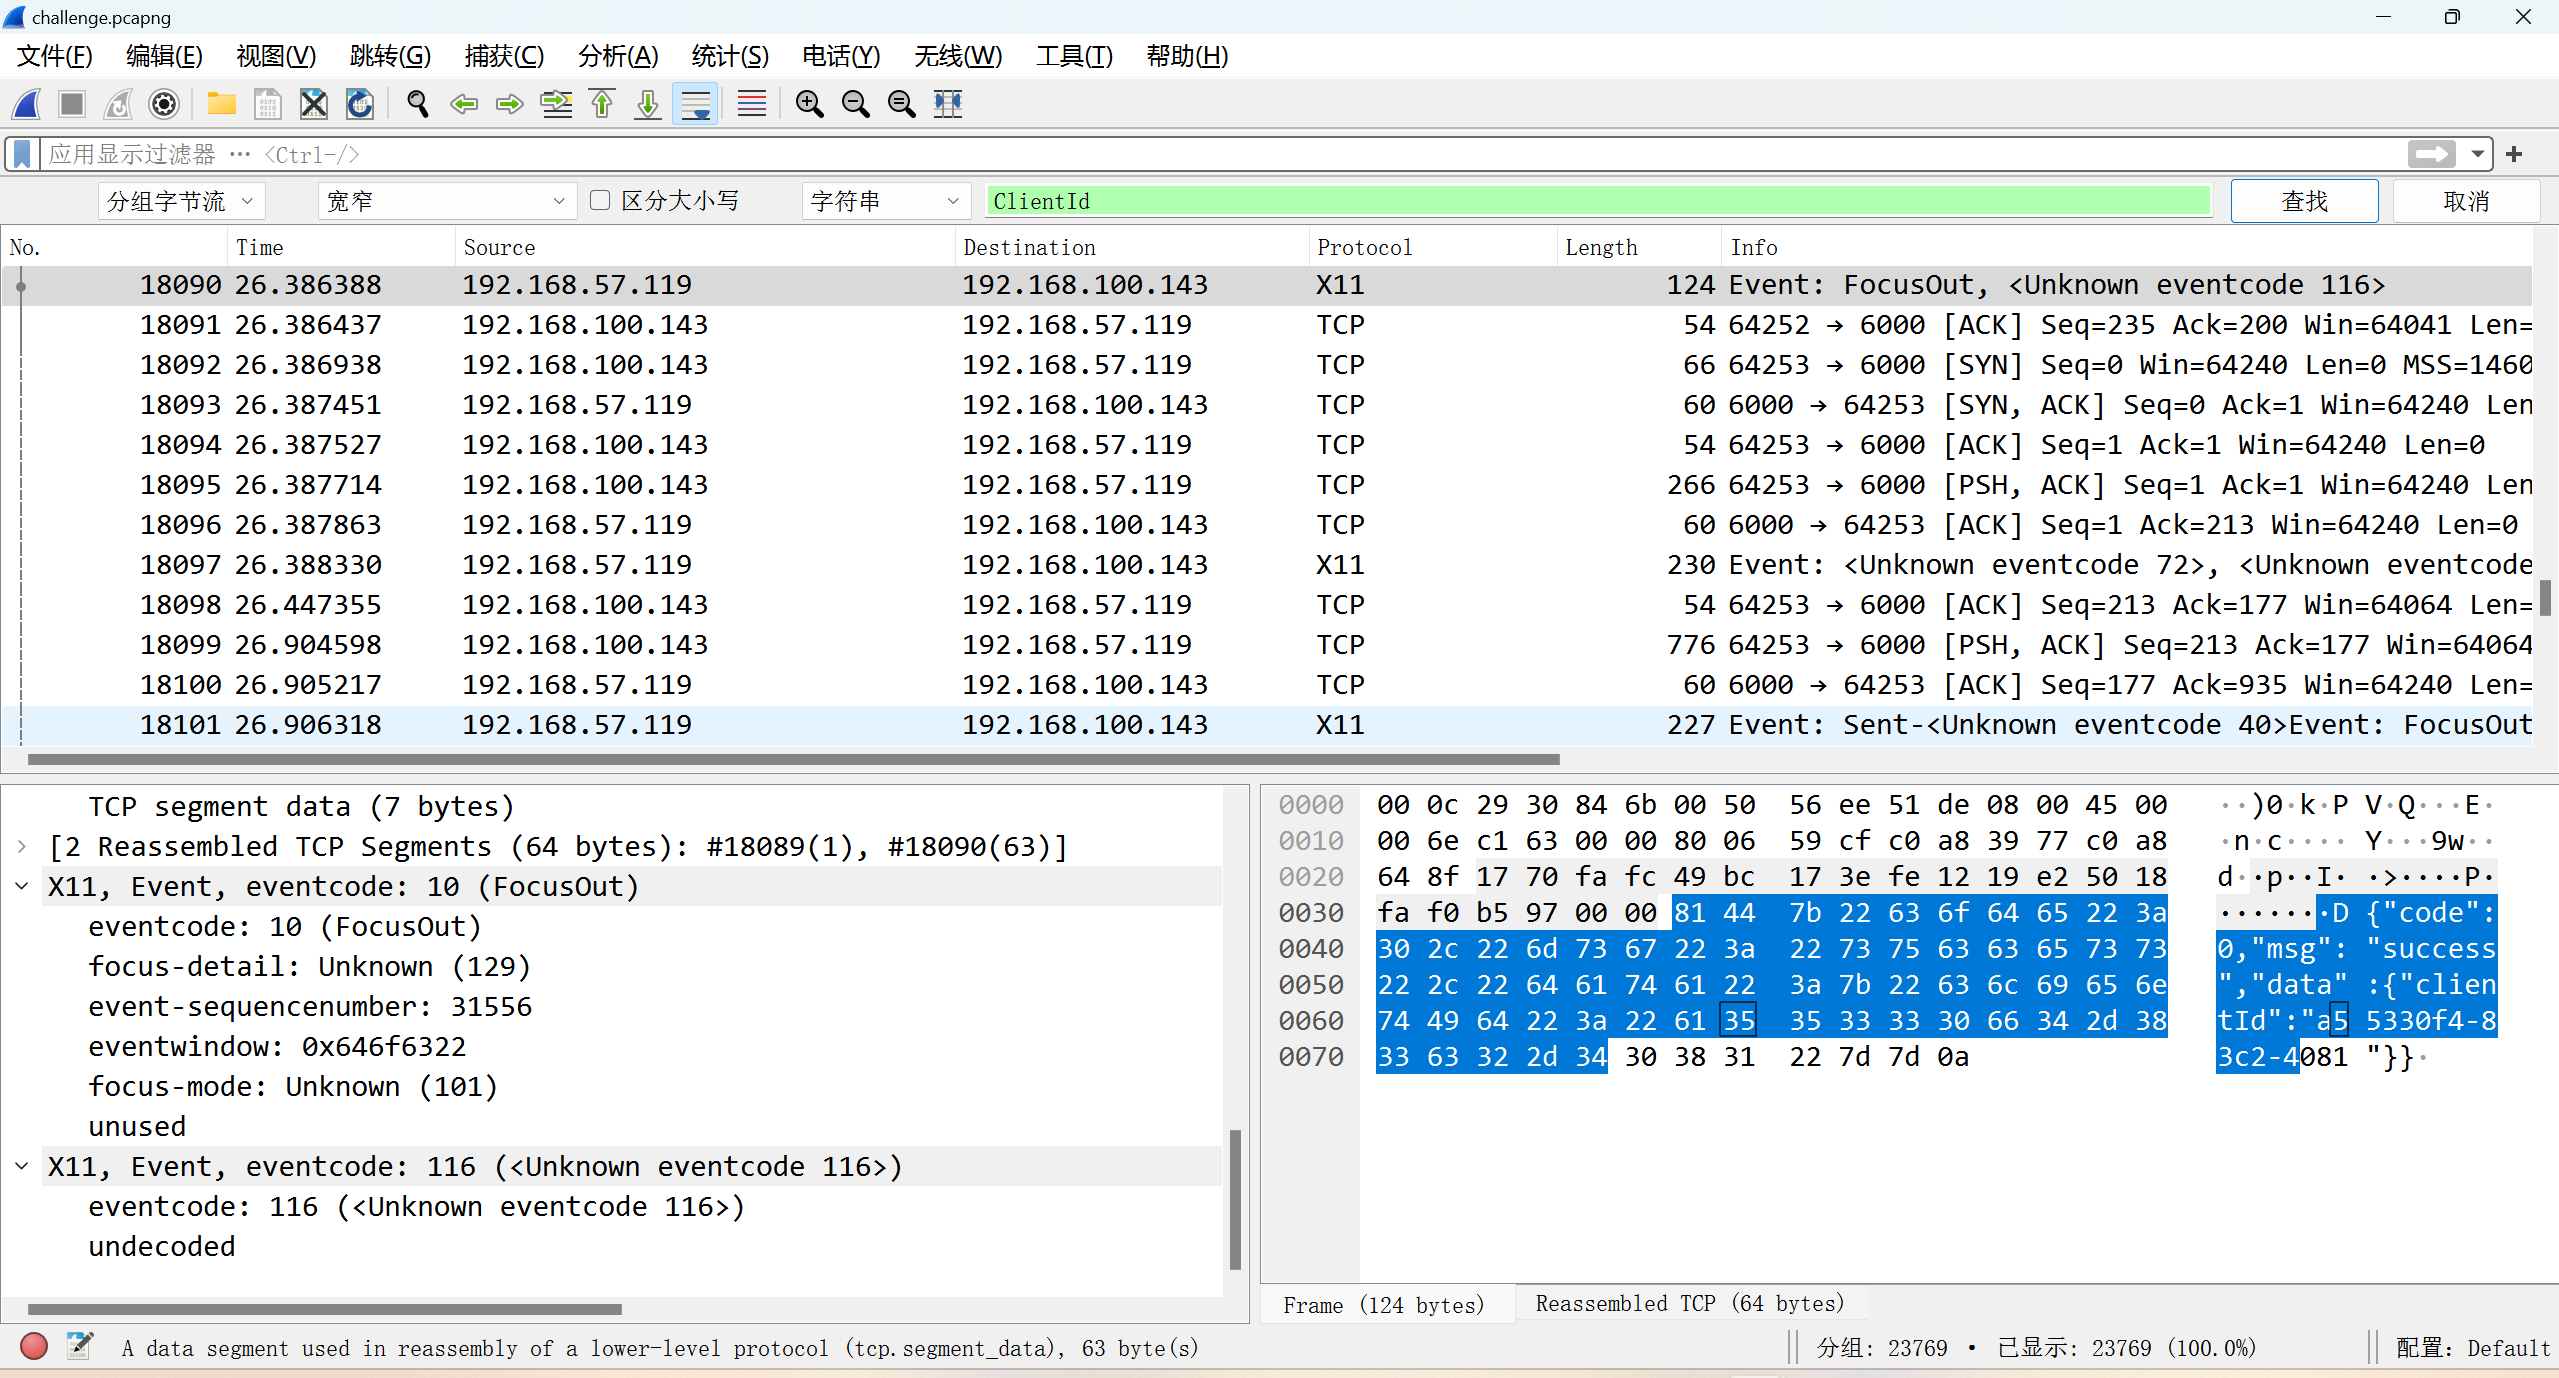
Task: Switch to Reassembled TCP (64 bytes) tab
Action: click(1689, 1303)
